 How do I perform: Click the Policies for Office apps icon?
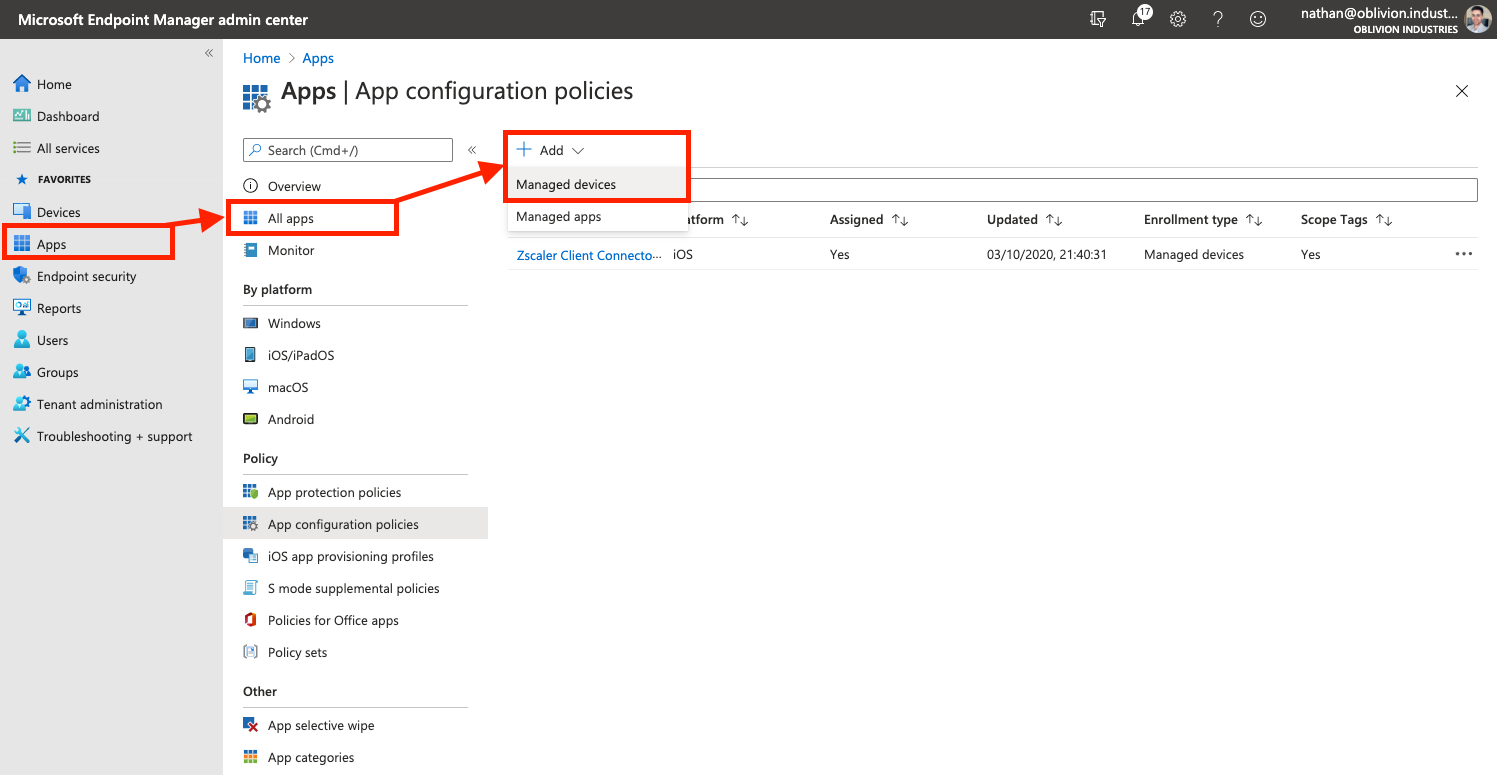(x=251, y=620)
